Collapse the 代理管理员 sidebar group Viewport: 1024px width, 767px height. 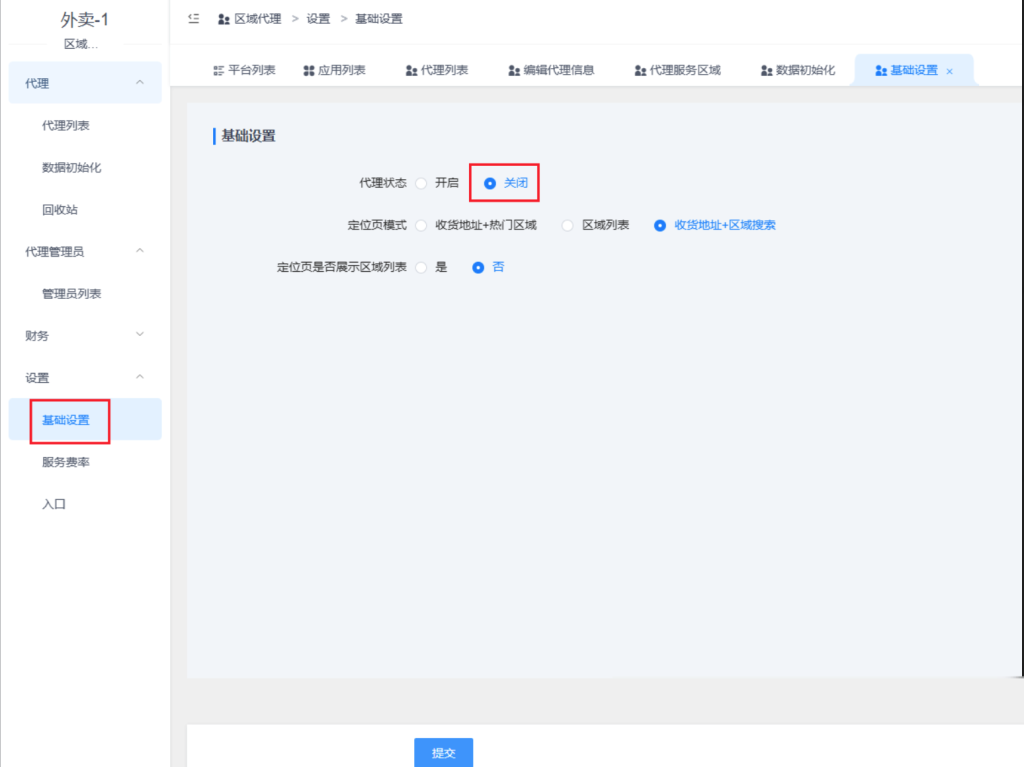tap(140, 251)
